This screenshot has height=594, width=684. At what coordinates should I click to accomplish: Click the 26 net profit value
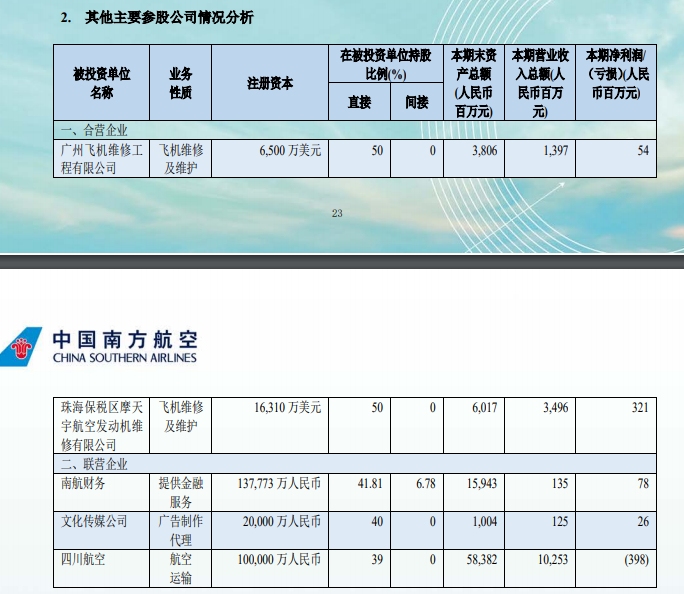click(643, 521)
